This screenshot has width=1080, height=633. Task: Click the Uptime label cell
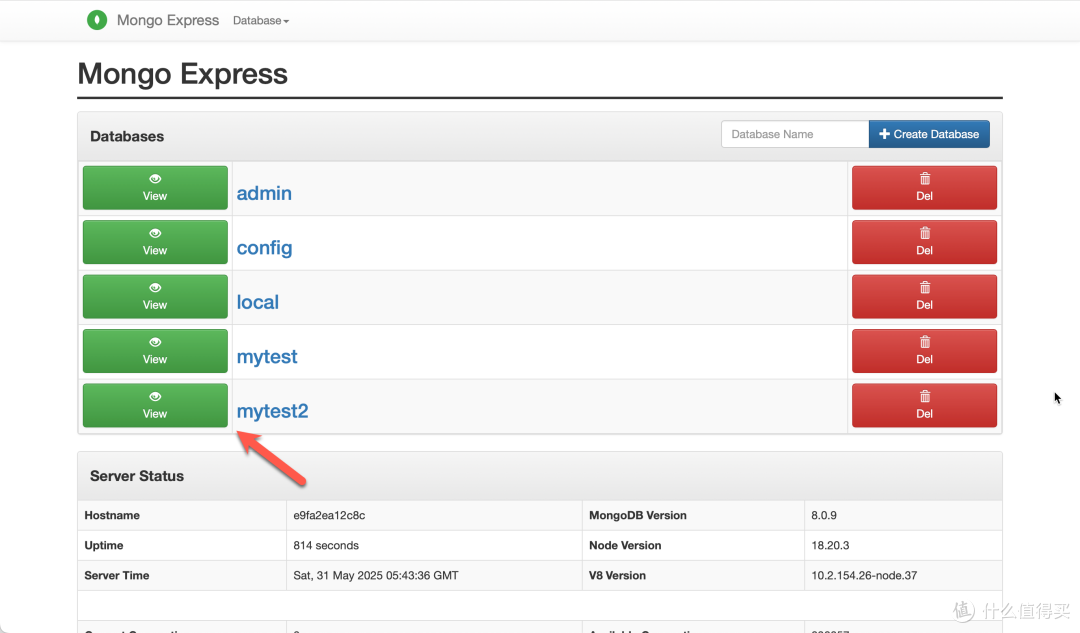coord(182,546)
